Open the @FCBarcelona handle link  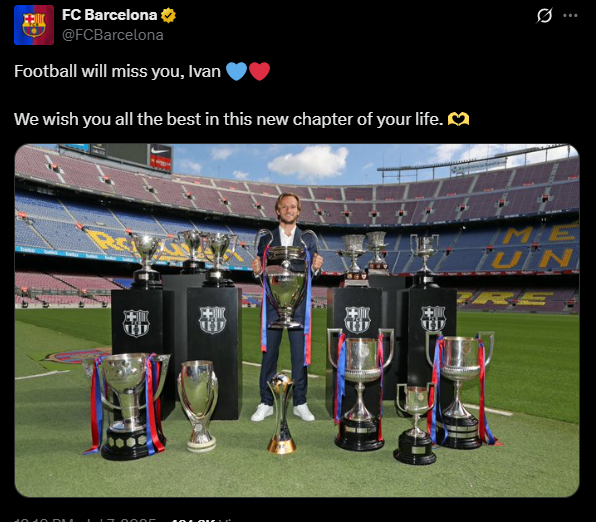(x=113, y=35)
